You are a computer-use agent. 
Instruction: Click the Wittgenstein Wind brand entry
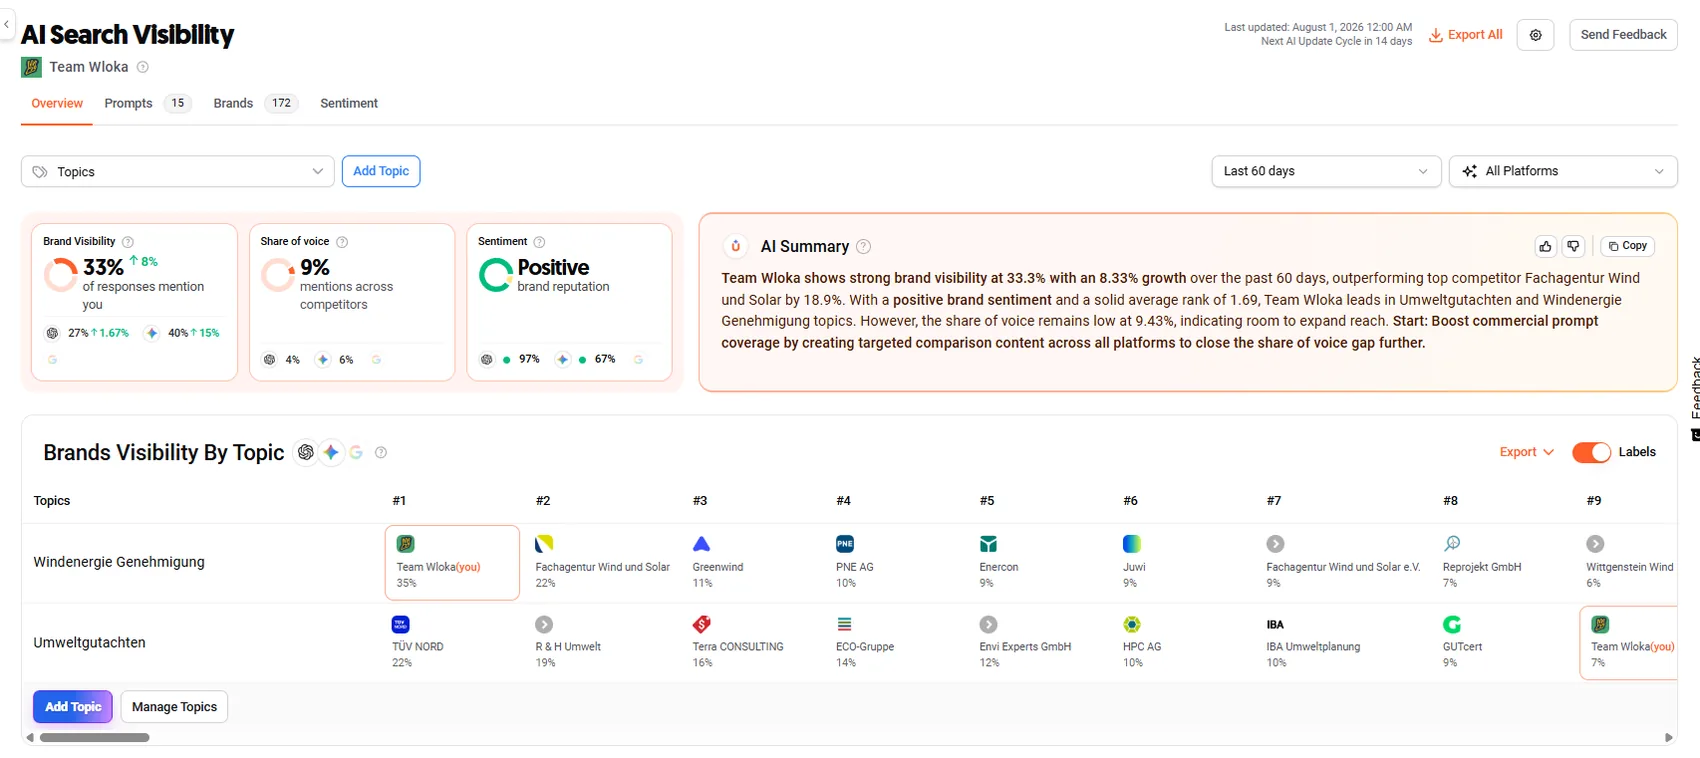[1630, 563]
